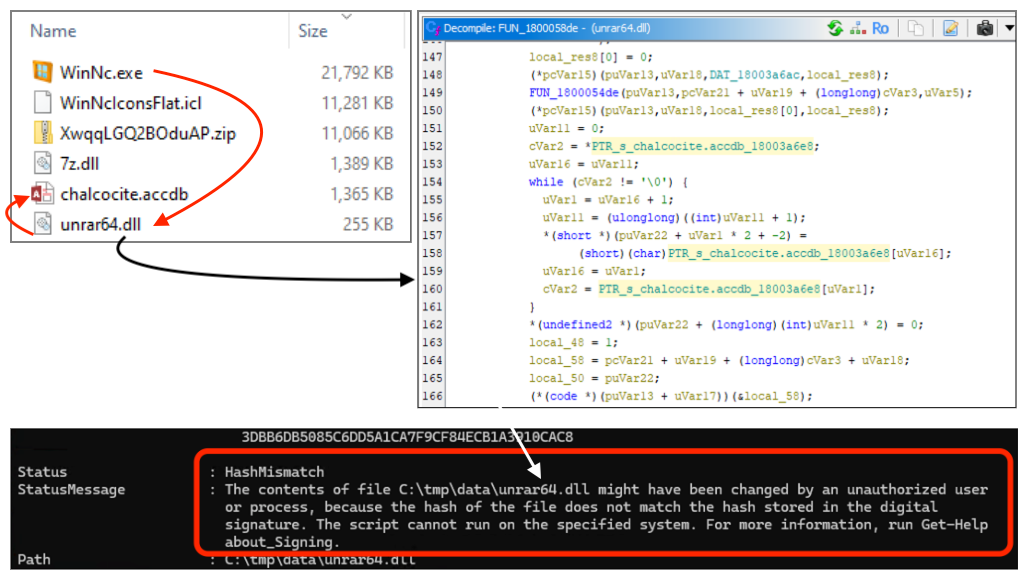Open the graph view icon in decompiler toolbar
Viewport: 1029px width, 579px height.
click(858, 28)
